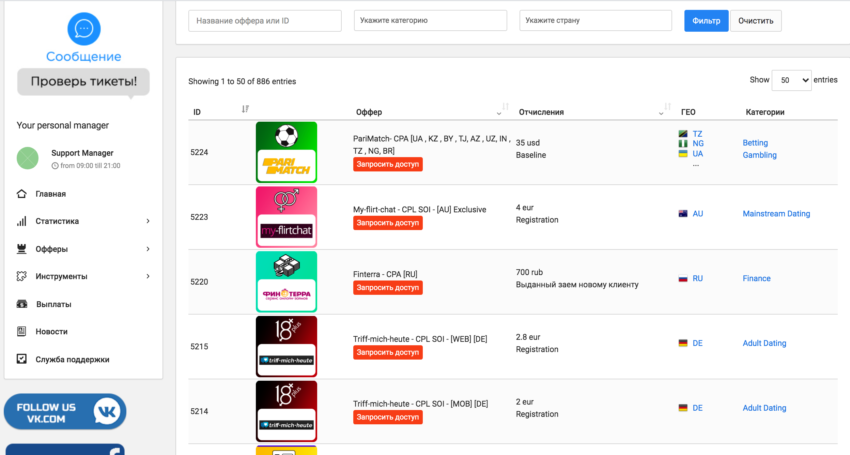Open Новости menu item

pyautogui.click(x=51, y=331)
